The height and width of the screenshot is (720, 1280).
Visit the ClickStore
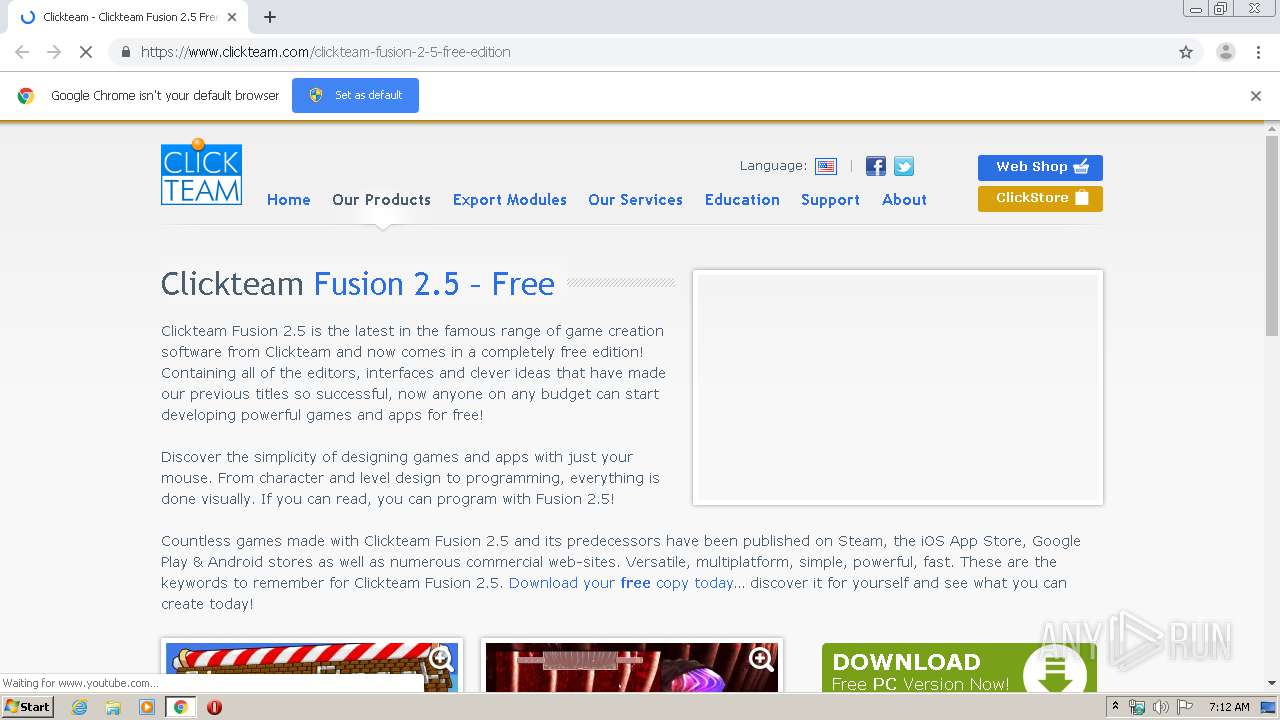click(1040, 198)
